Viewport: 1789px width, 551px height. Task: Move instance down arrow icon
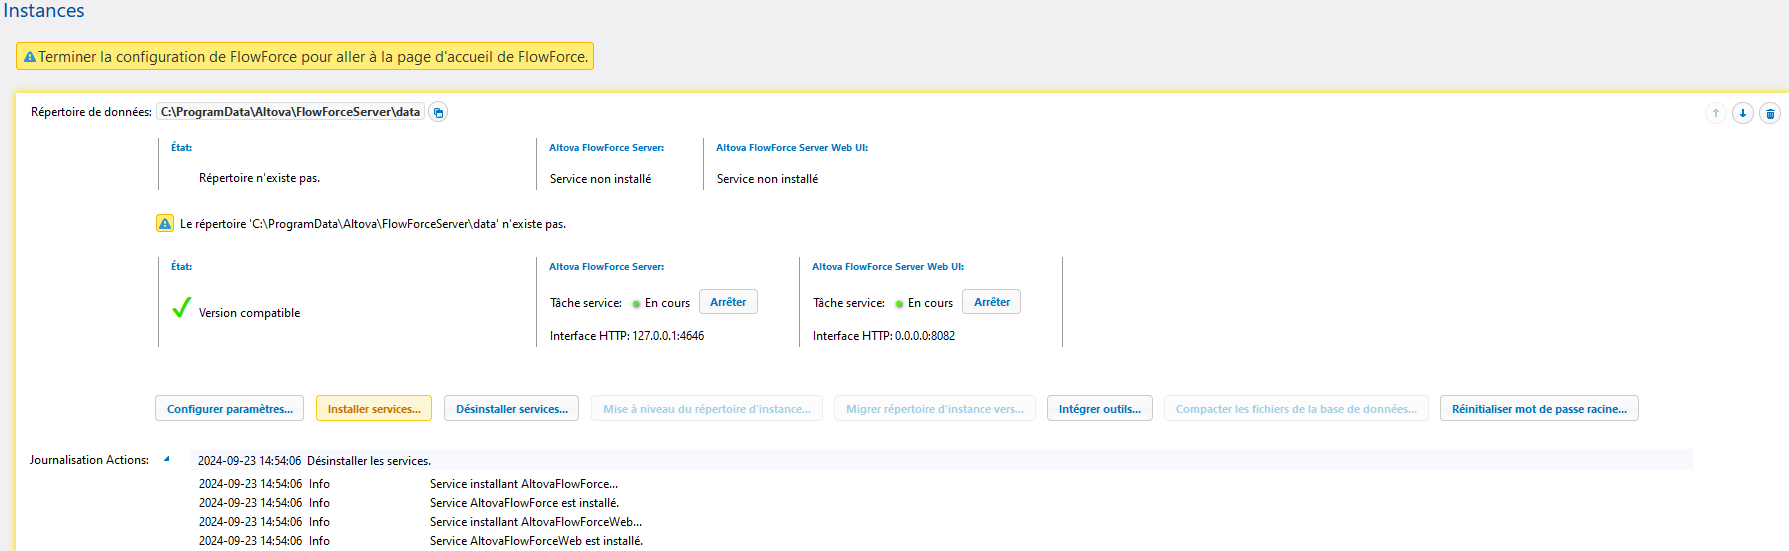point(1743,113)
